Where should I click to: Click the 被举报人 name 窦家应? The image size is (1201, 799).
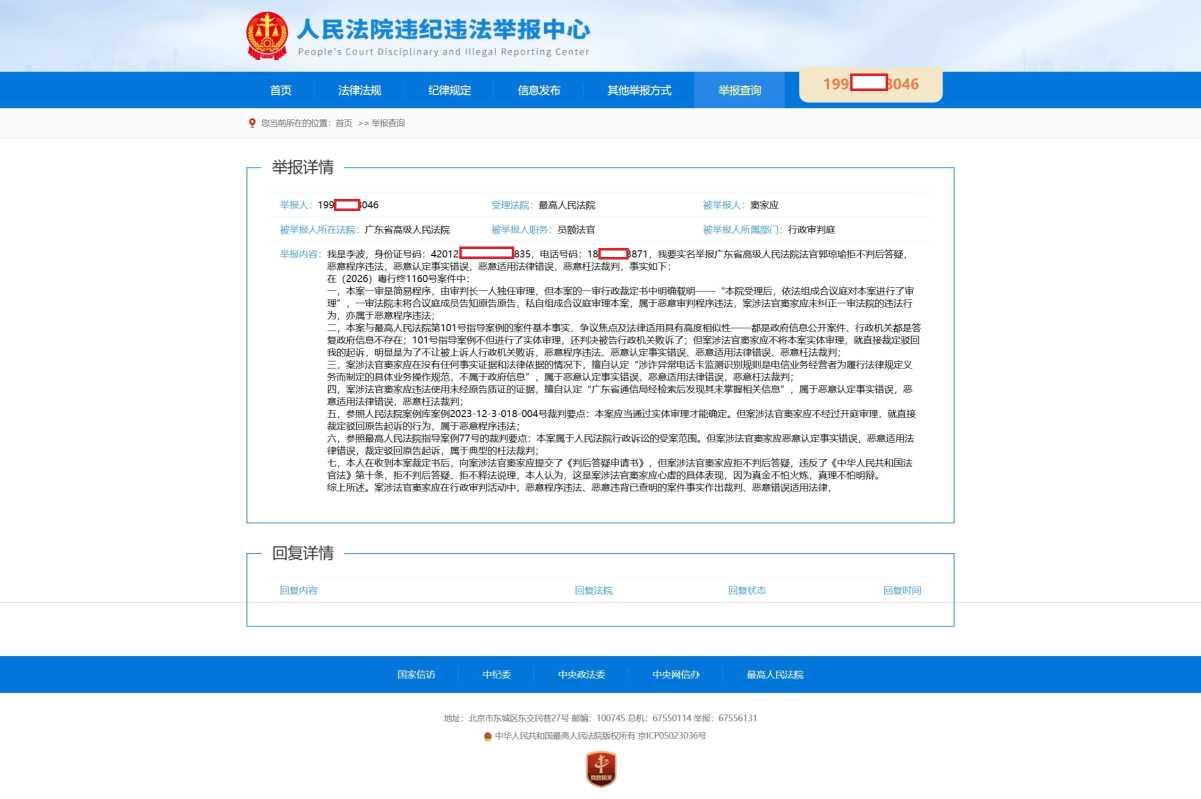[x=764, y=205]
